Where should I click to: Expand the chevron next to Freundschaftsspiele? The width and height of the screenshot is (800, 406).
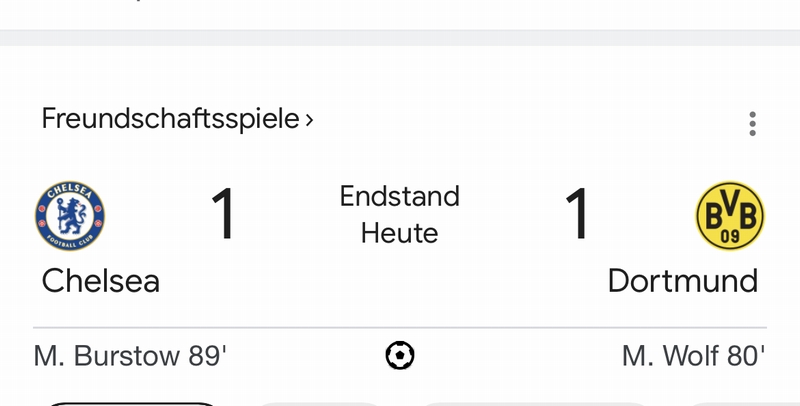click(x=309, y=120)
